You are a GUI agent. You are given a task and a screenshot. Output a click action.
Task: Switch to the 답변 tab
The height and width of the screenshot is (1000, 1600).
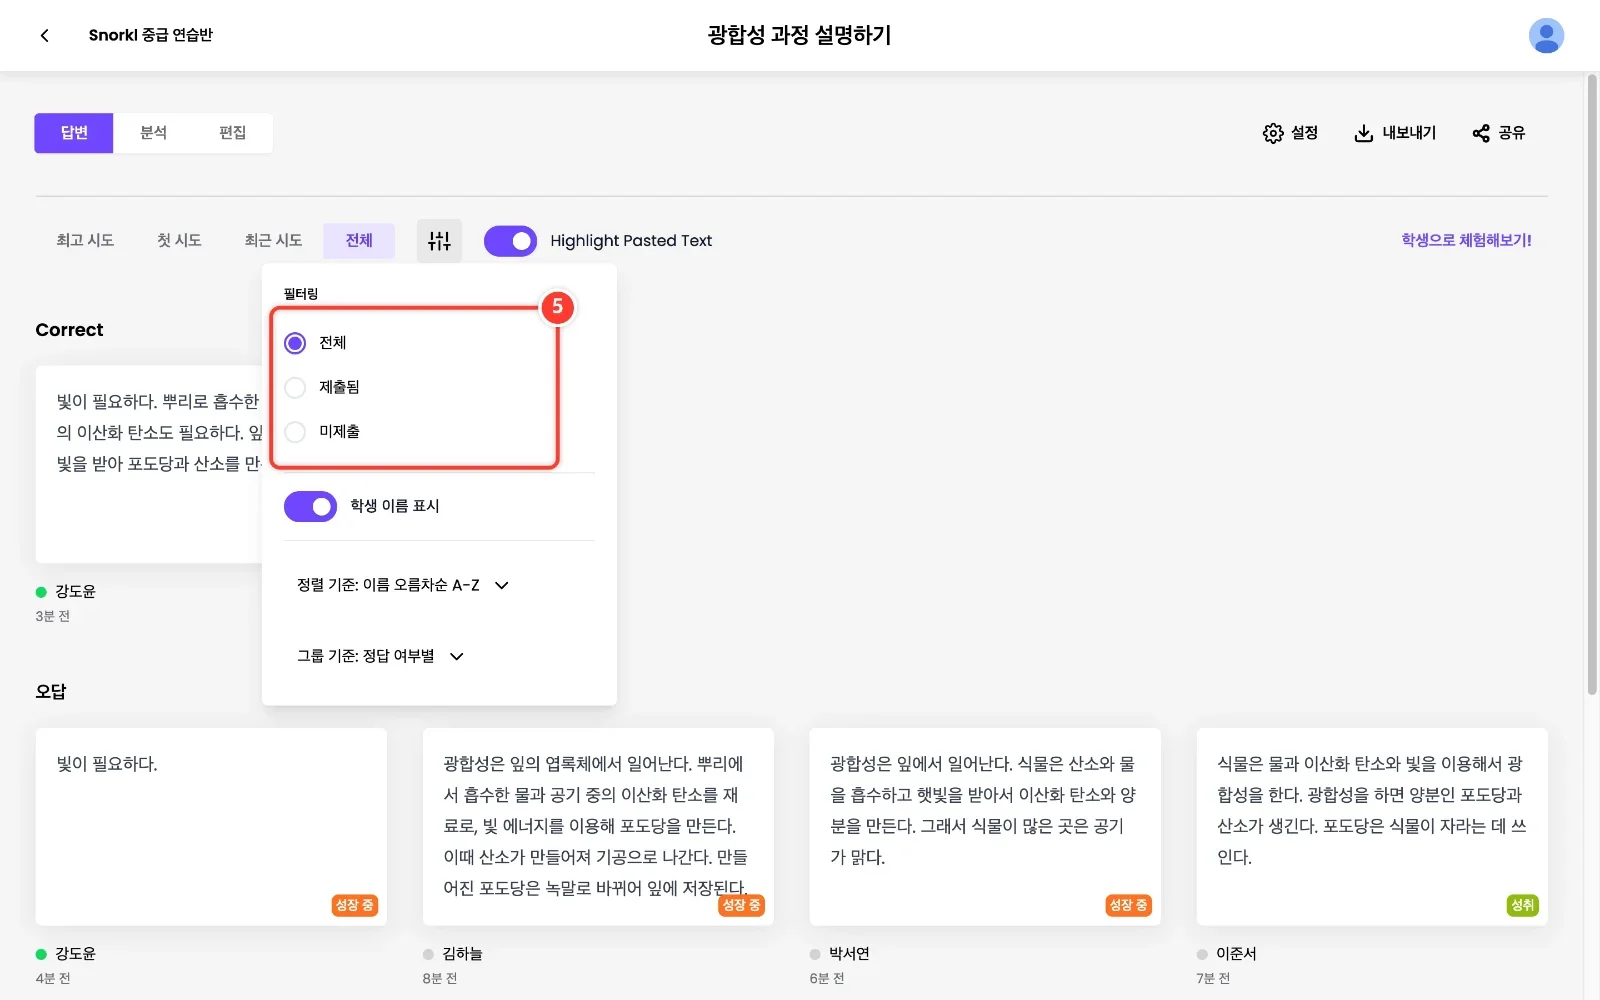(x=74, y=133)
